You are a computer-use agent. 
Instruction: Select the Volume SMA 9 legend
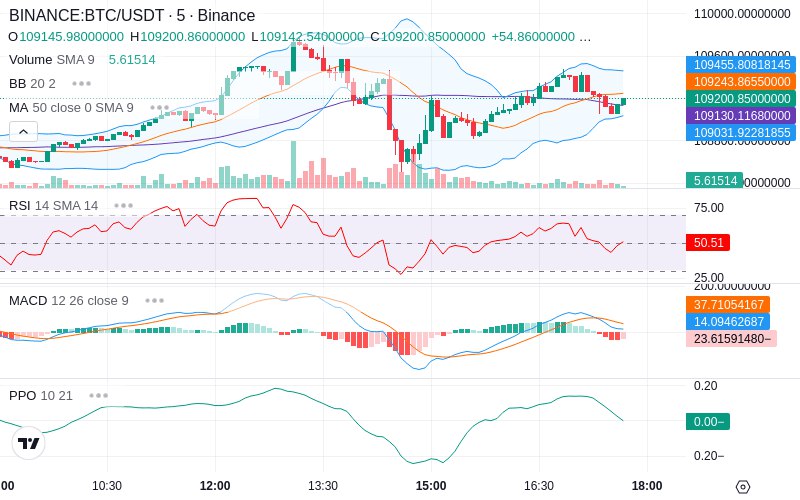point(52,60)
